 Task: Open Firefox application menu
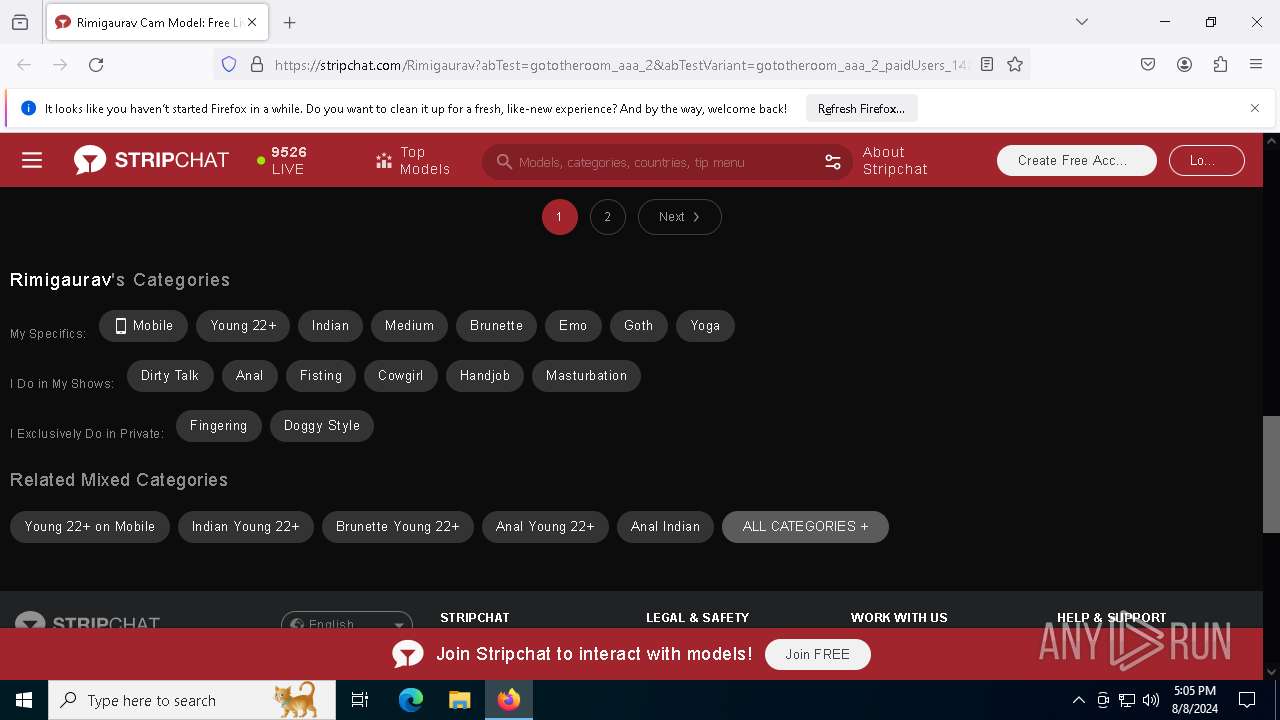pyautogui.click(x=1256, y=64)
